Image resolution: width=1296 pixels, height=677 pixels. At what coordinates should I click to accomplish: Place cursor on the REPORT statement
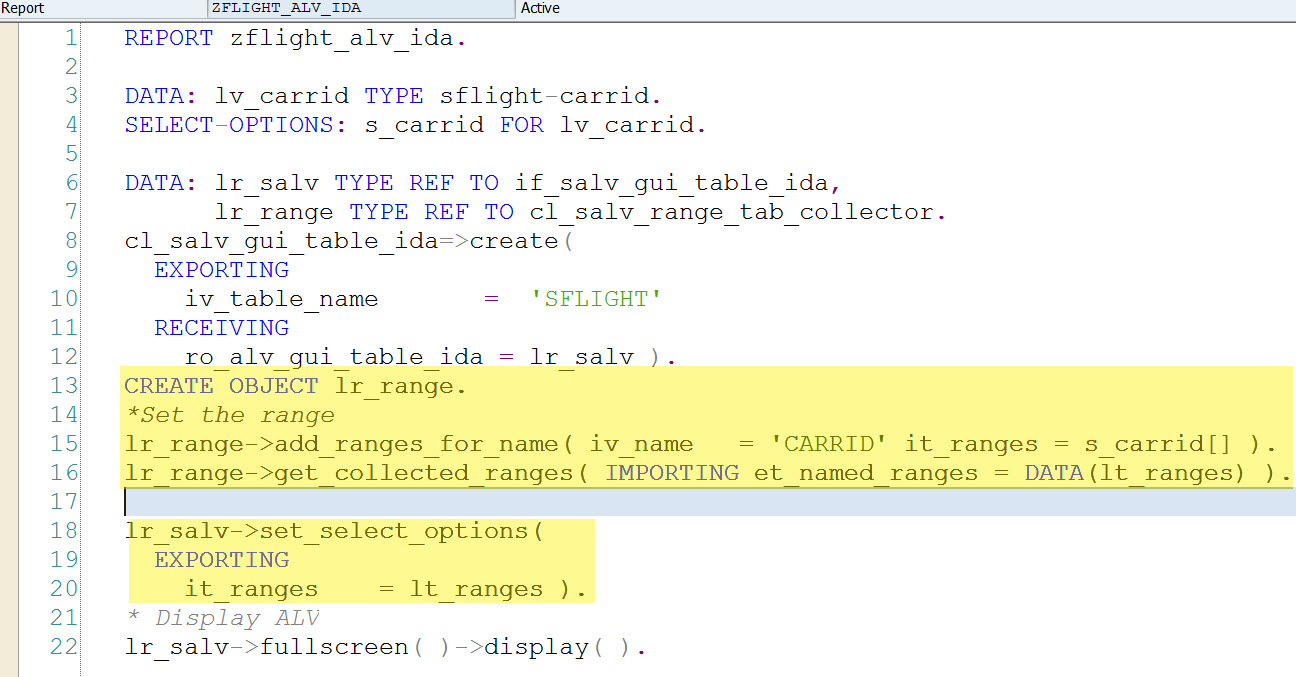168,37
